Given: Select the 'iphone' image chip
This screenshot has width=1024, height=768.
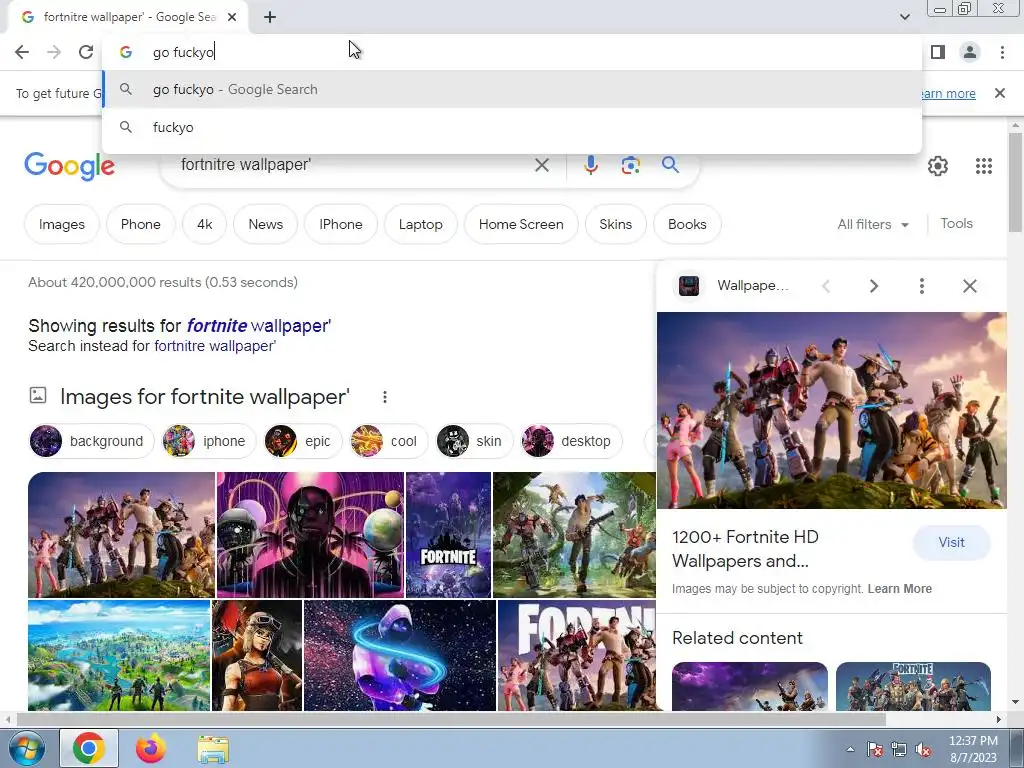Looking at the screenshot, I should pos(207,441).
